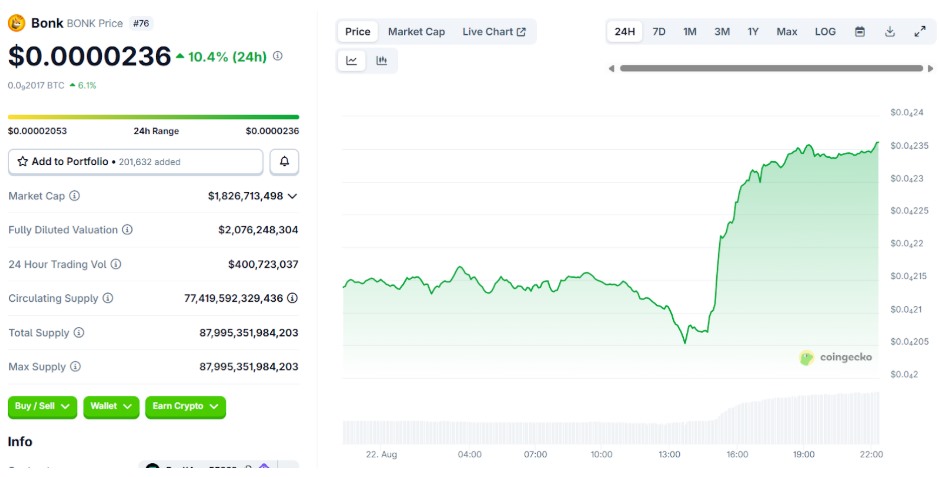Show Fully Diluted Valuation info icon

[127, 230]
